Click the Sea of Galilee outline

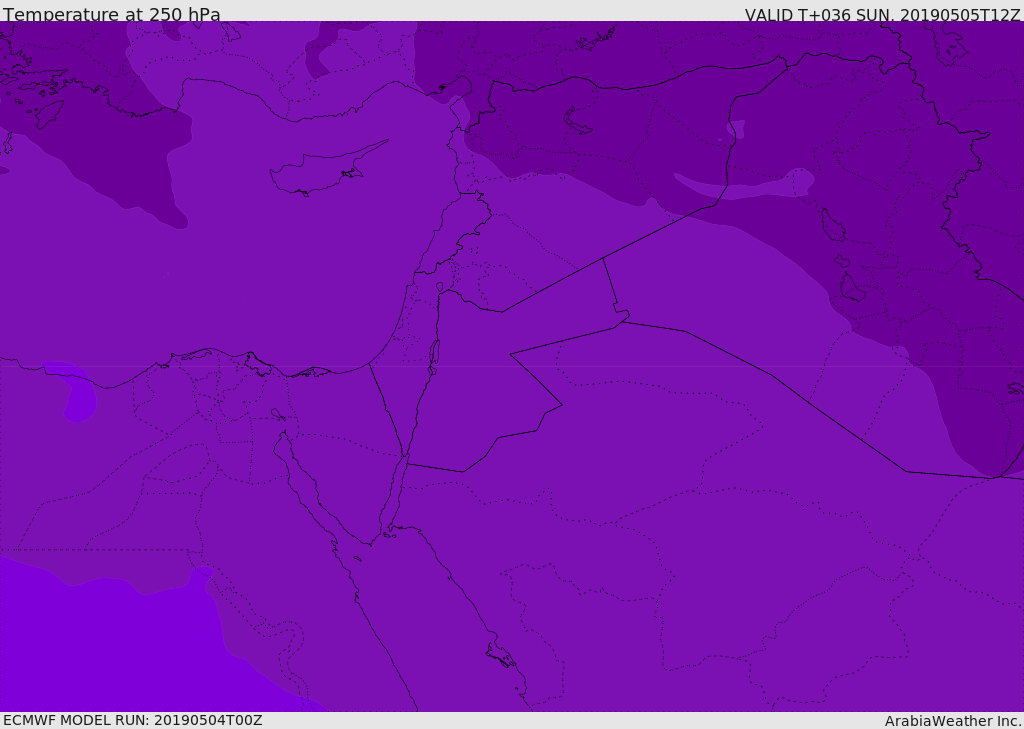pos(440,288)
